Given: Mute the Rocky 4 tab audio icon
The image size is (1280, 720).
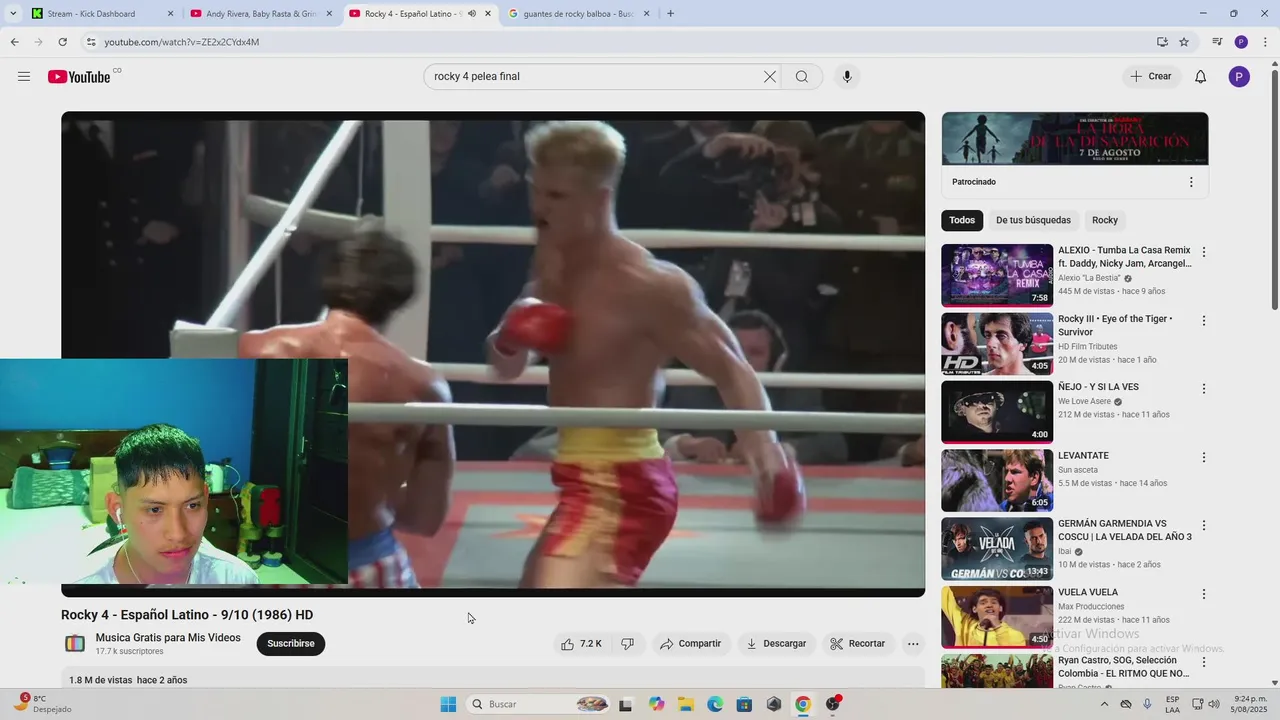Looking at the screenshot, I should (472, 14).
